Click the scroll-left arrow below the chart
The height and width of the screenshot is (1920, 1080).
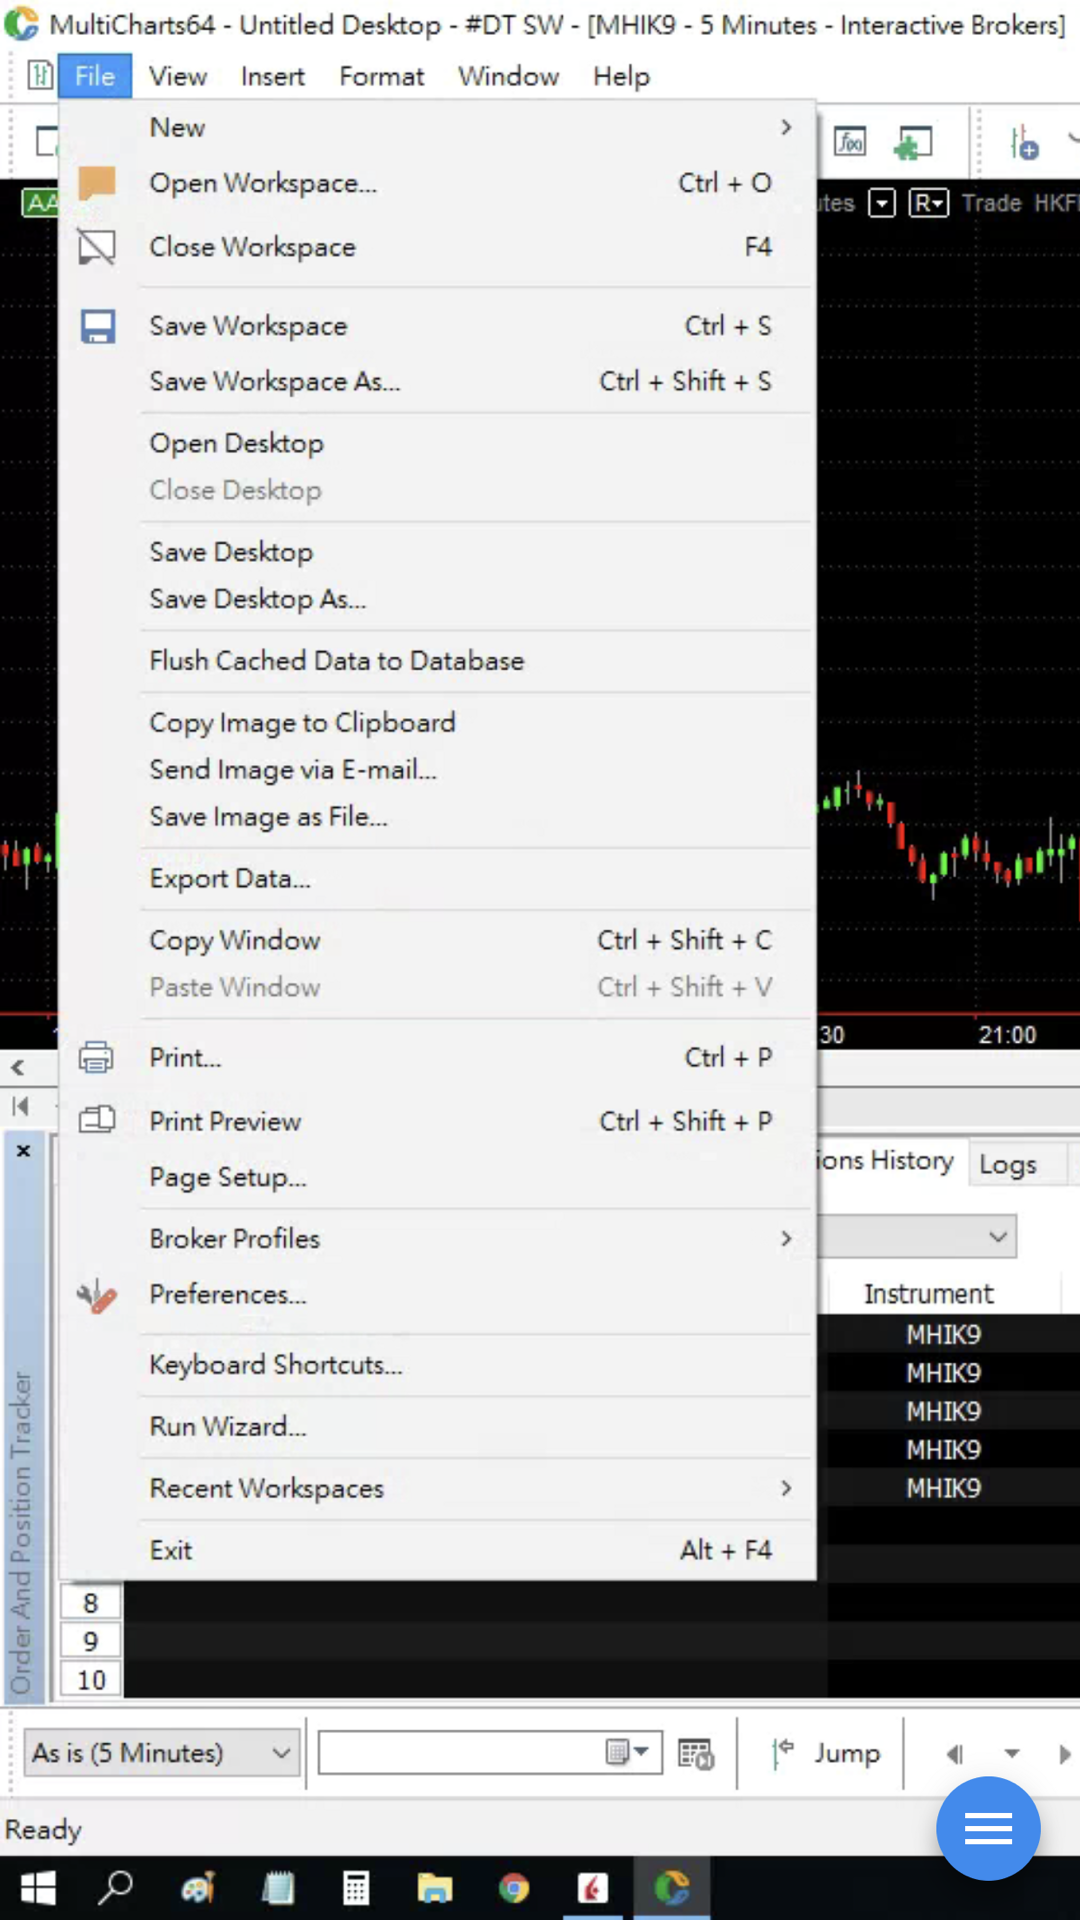18,1067
